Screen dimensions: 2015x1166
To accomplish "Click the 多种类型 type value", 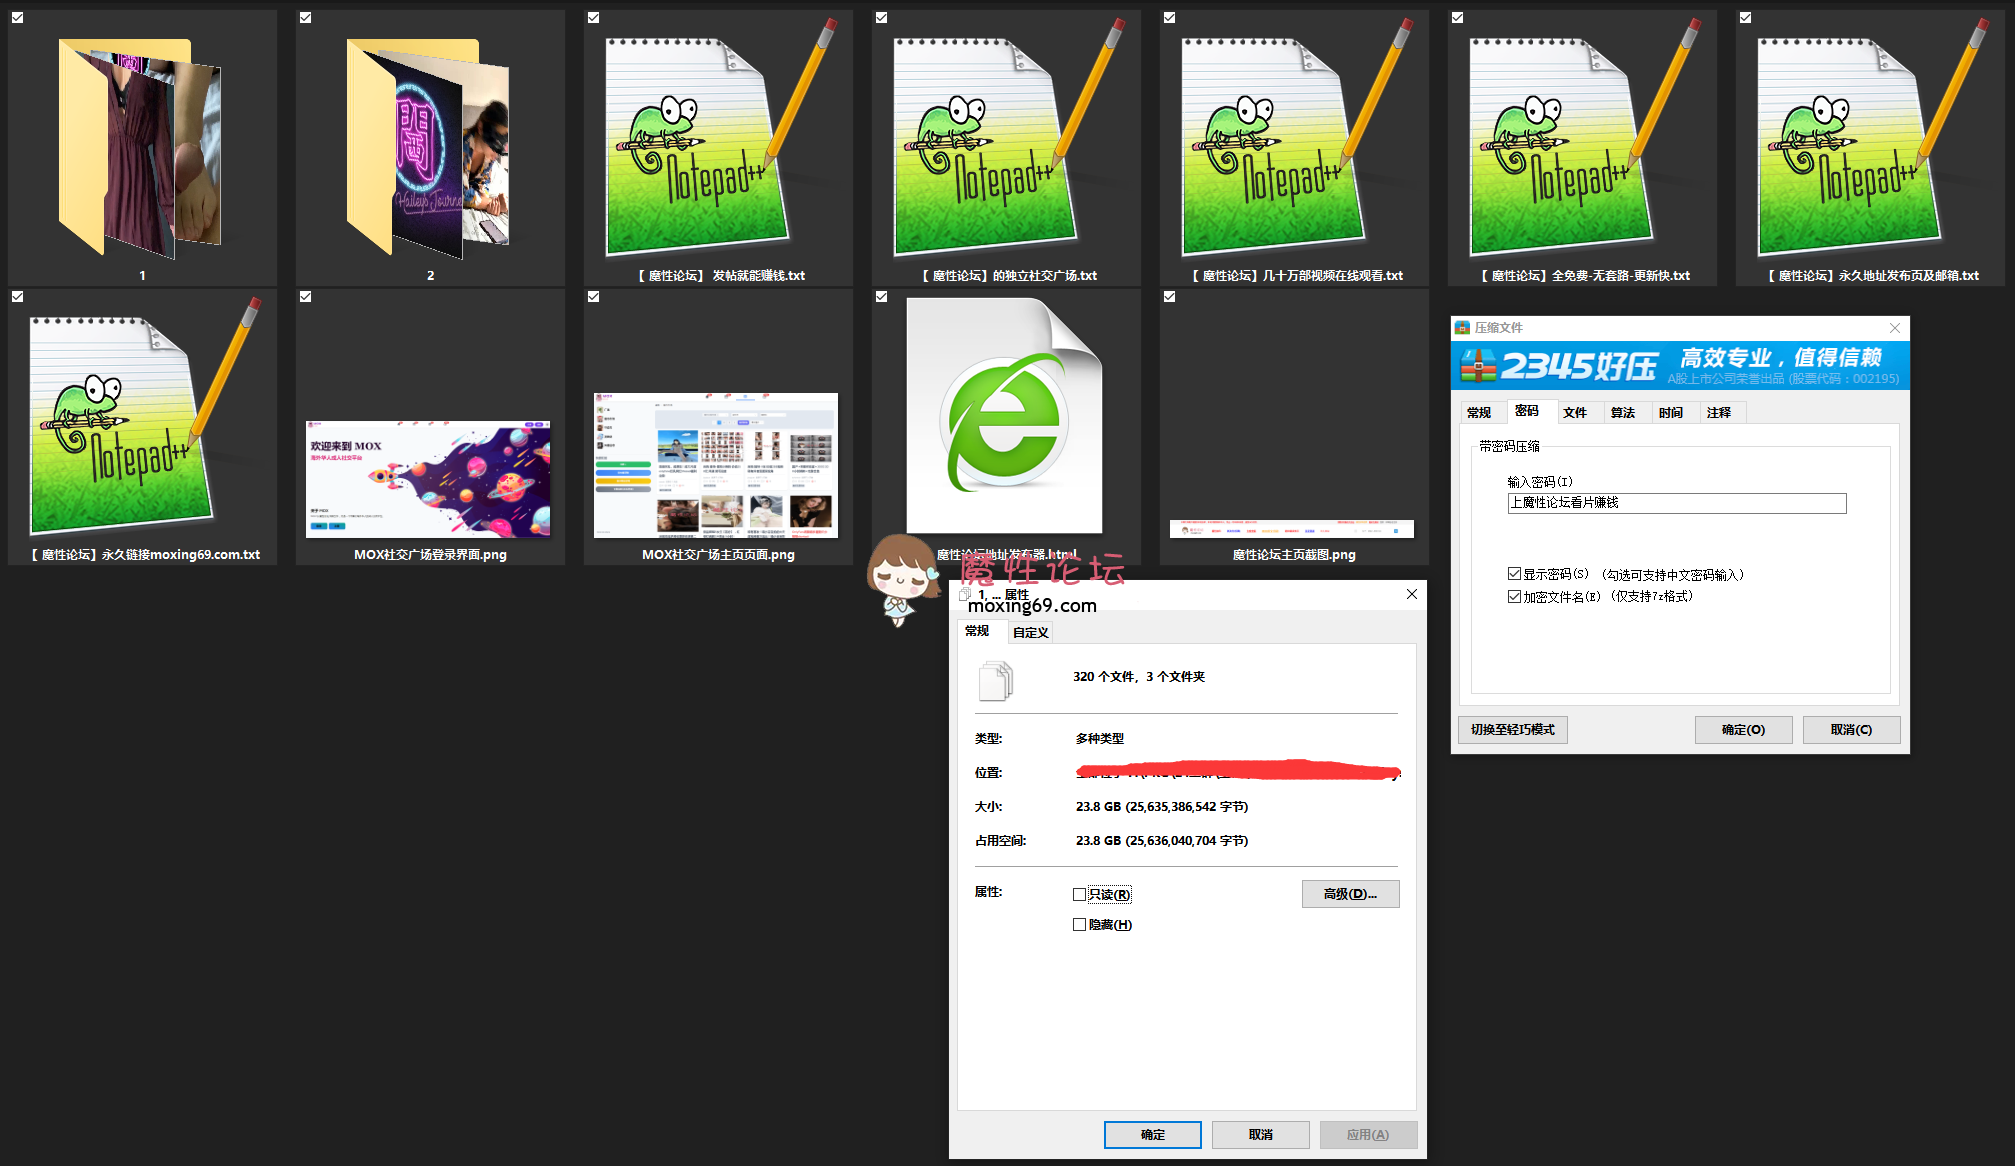I will click(1100, 739).
